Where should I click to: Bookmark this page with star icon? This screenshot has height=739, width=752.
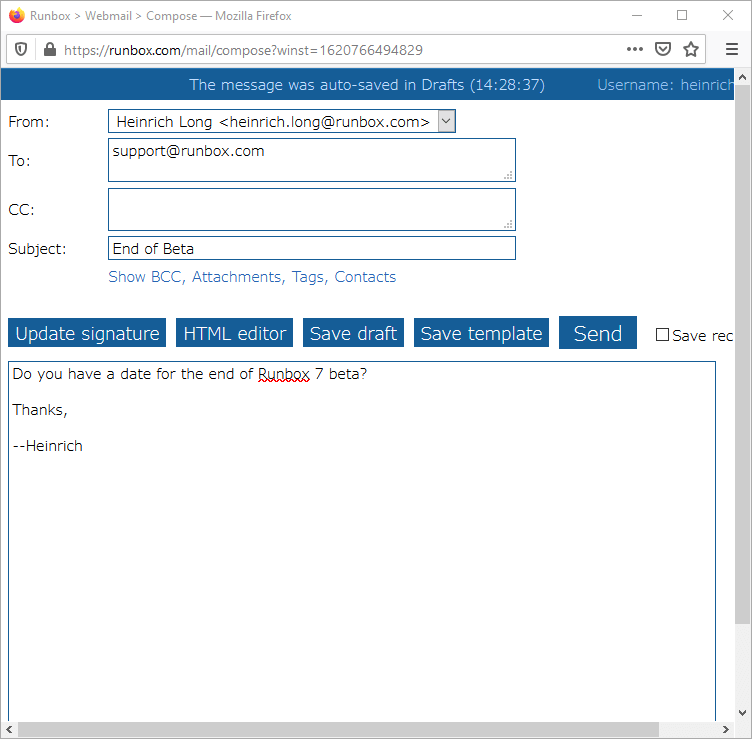coord(691,49)
